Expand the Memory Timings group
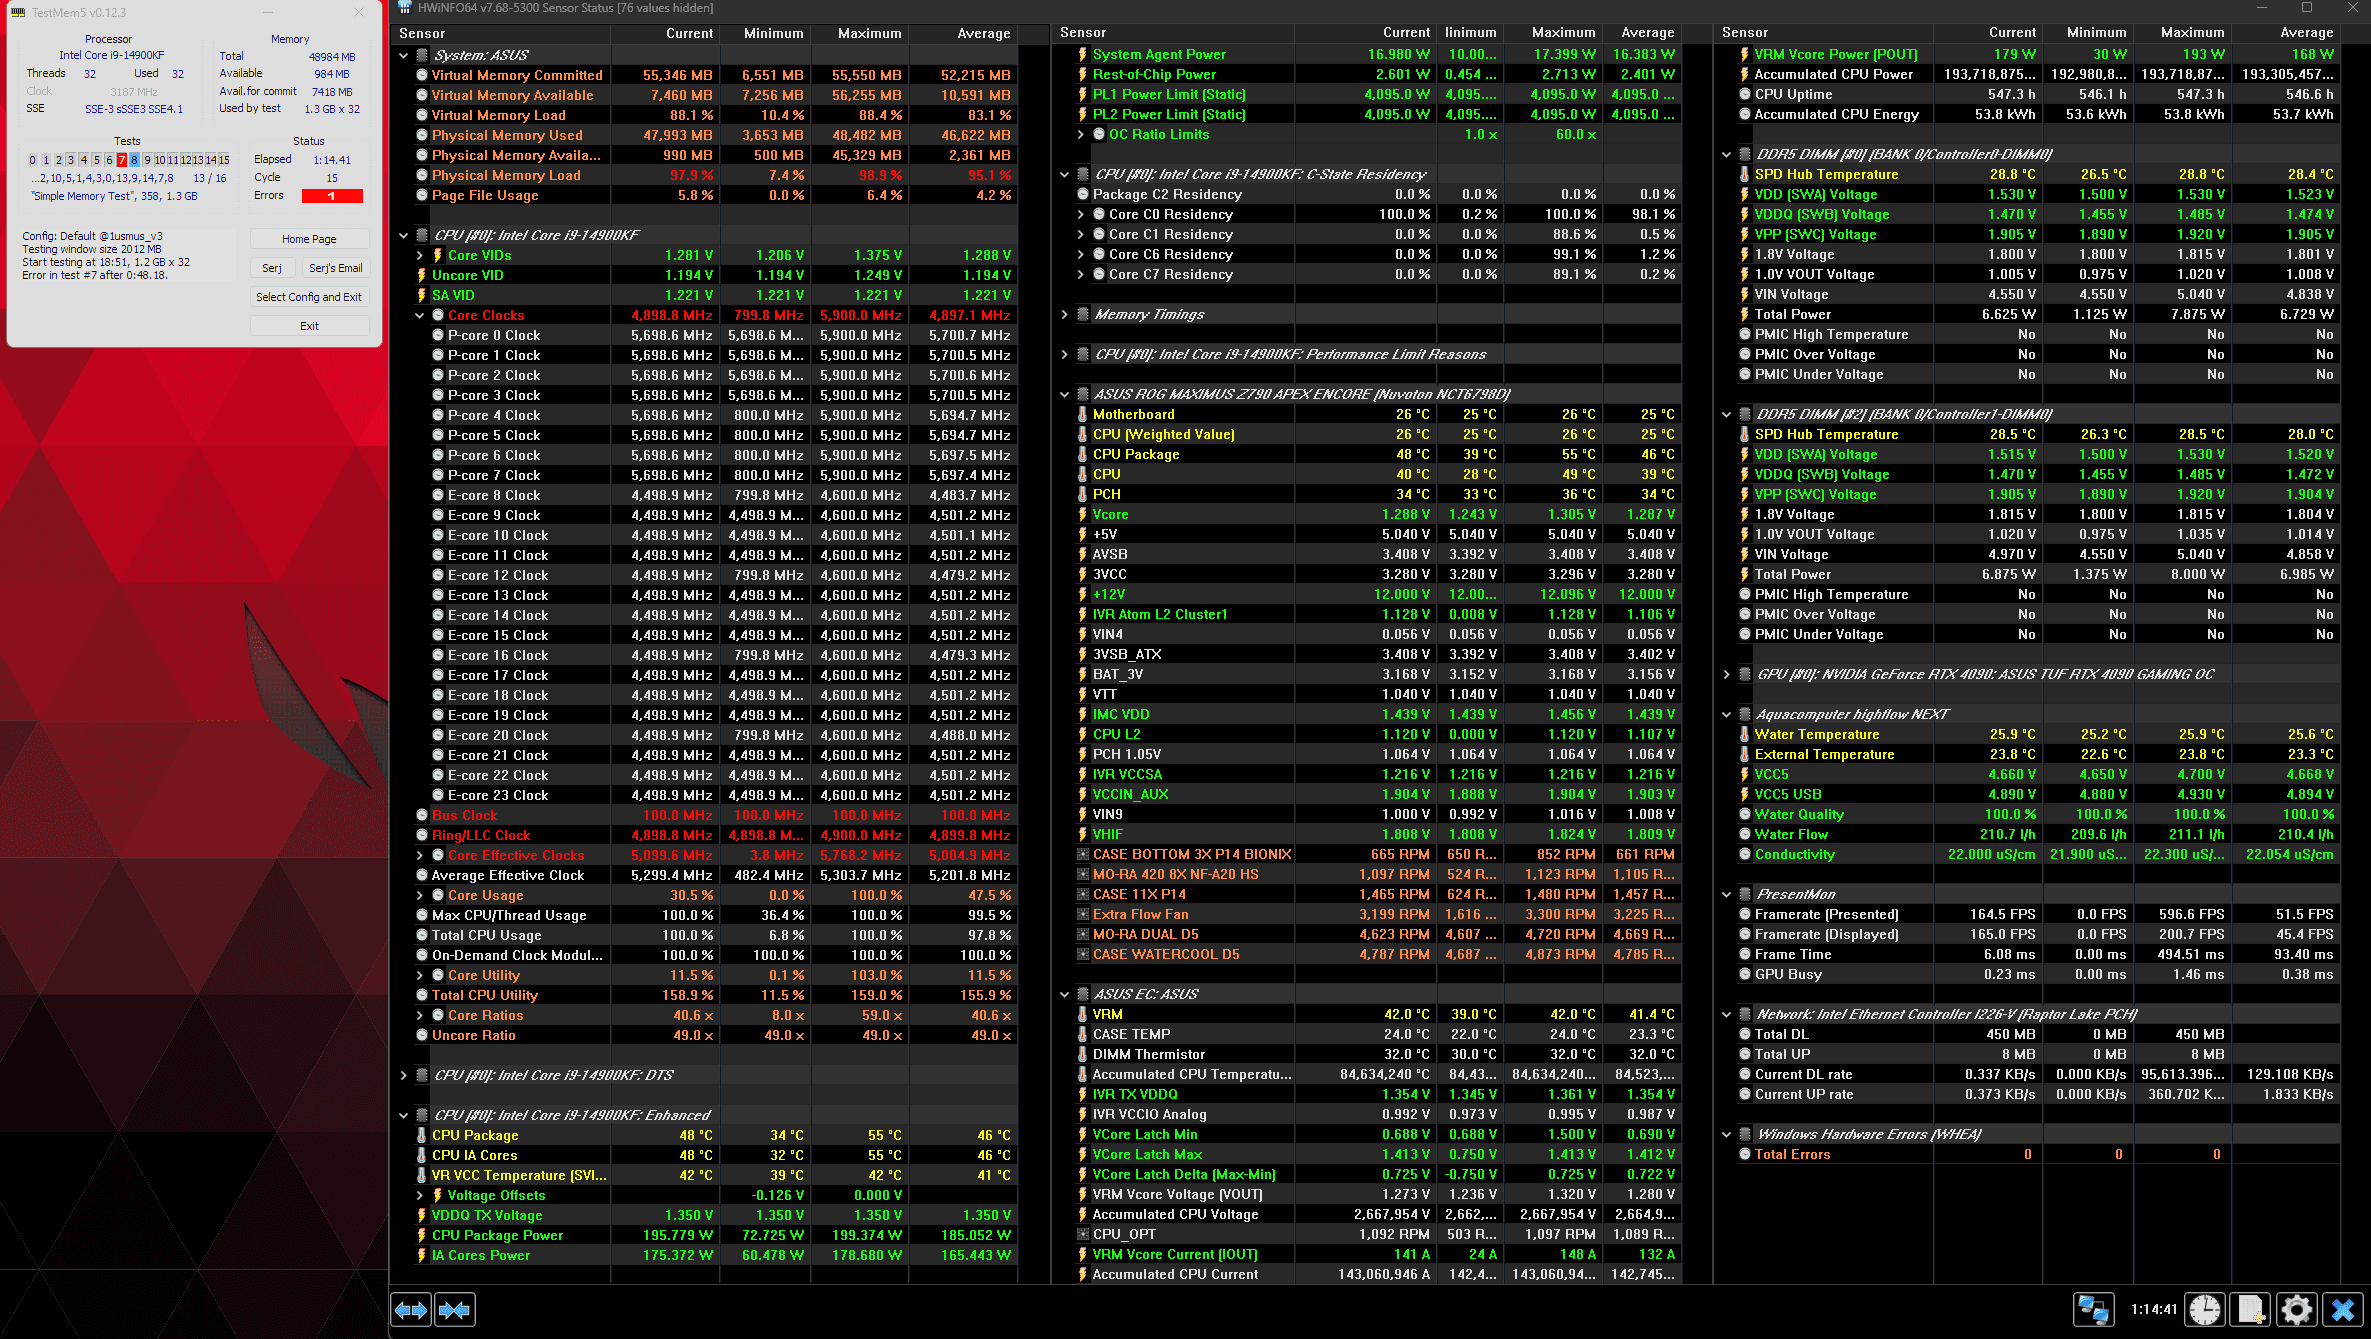 [x=1065, y=314]
